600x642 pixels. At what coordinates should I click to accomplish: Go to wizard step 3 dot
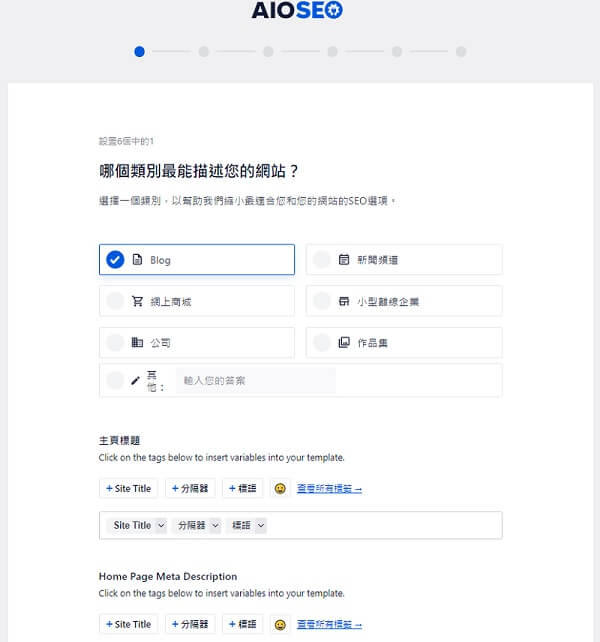pyautogui.click(x=268, y=52)
